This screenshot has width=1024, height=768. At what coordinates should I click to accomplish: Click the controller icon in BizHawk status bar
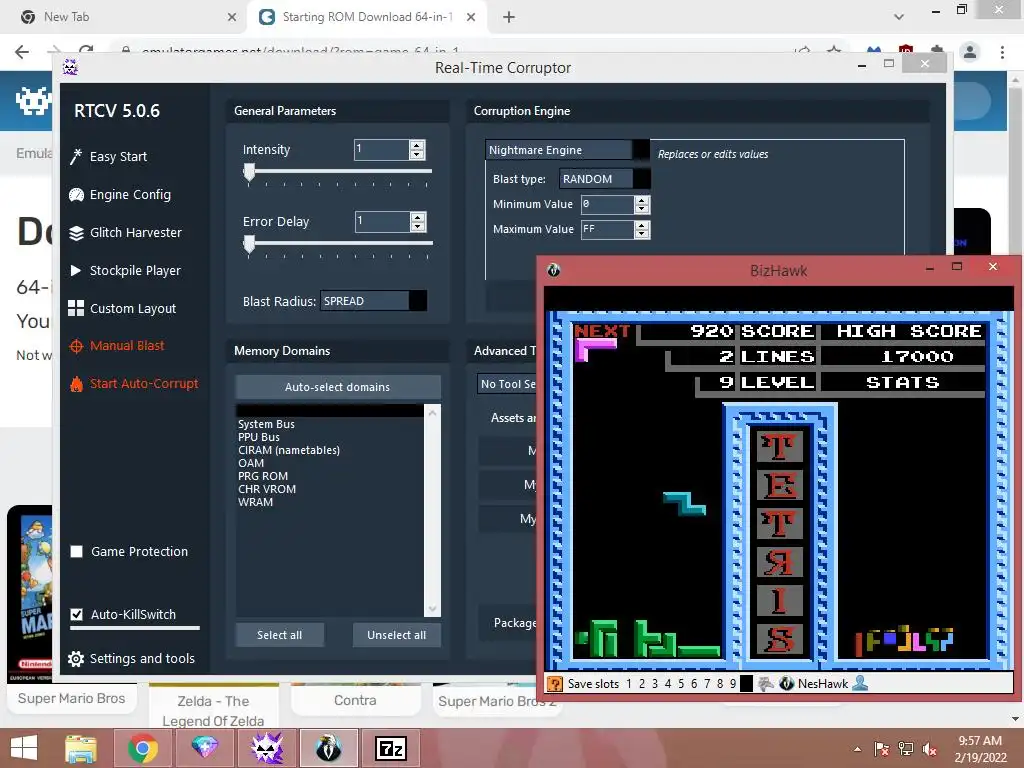coord(765,684)
